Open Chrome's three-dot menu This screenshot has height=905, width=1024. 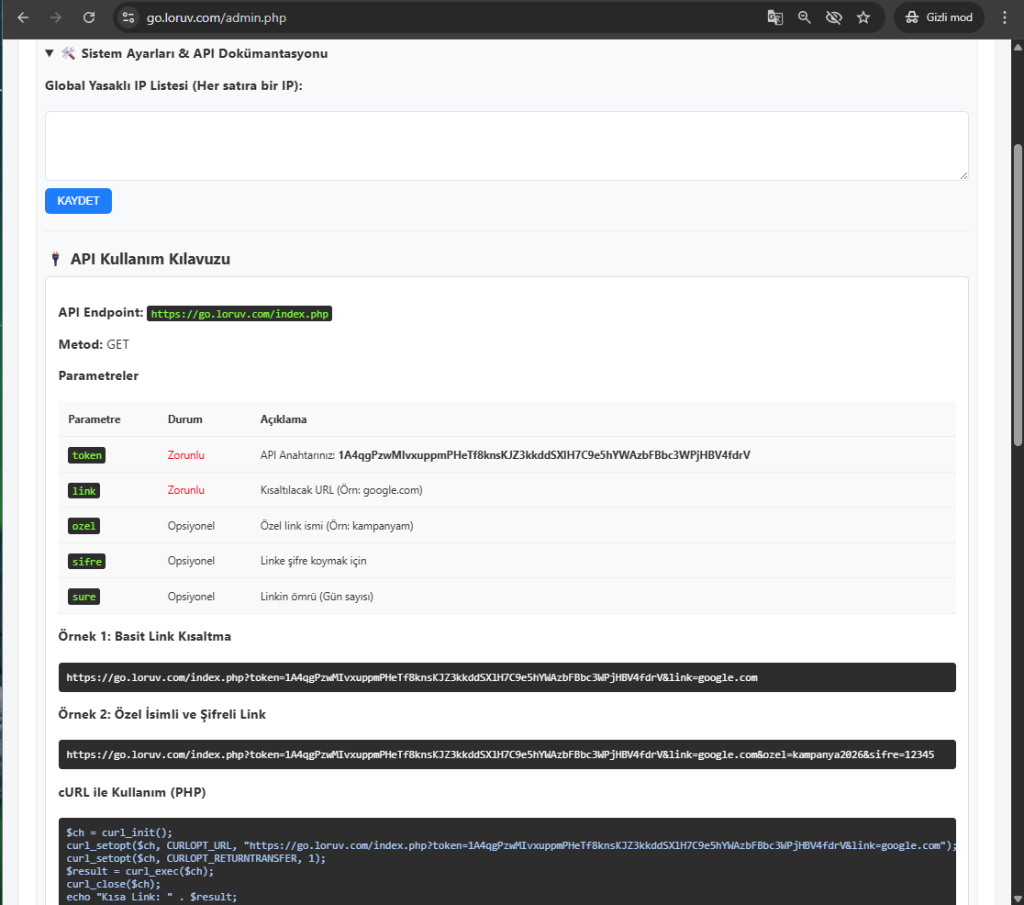coord(1004,17)
